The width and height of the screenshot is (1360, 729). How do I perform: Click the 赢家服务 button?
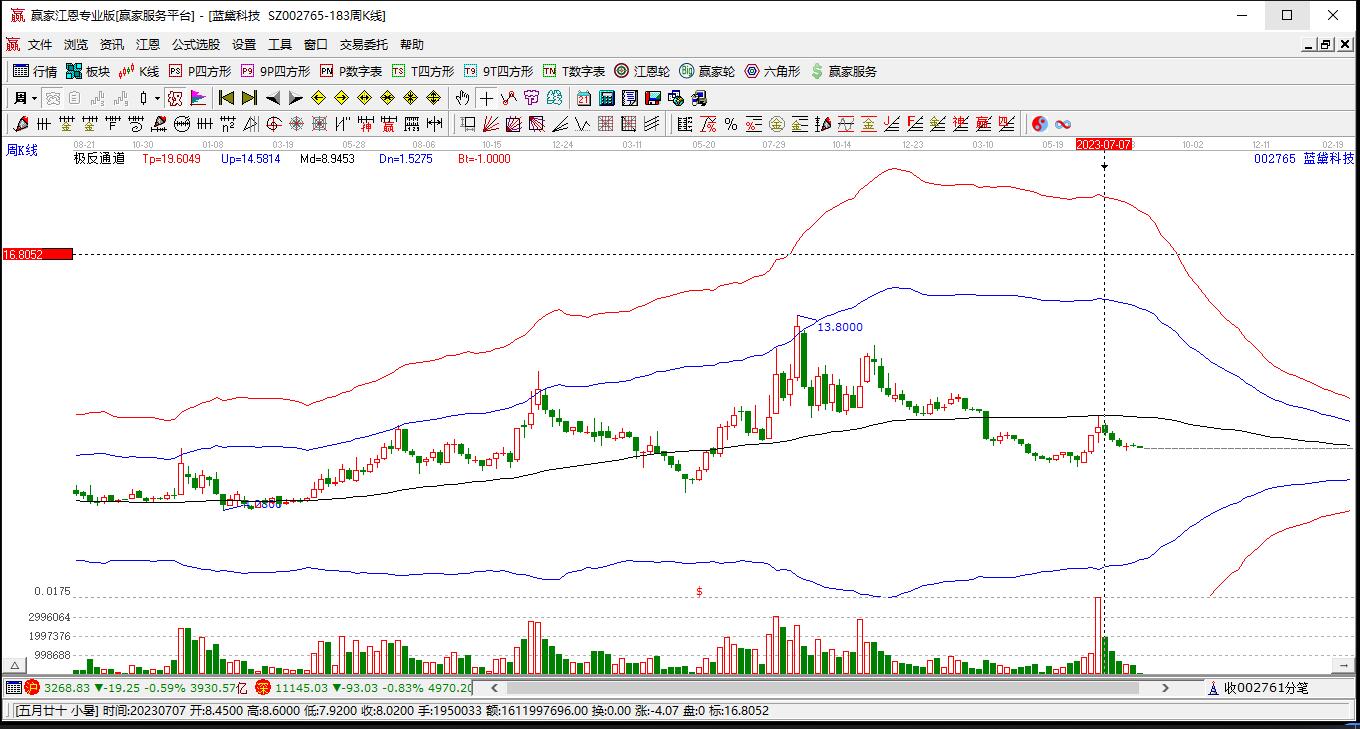point(844,71)
